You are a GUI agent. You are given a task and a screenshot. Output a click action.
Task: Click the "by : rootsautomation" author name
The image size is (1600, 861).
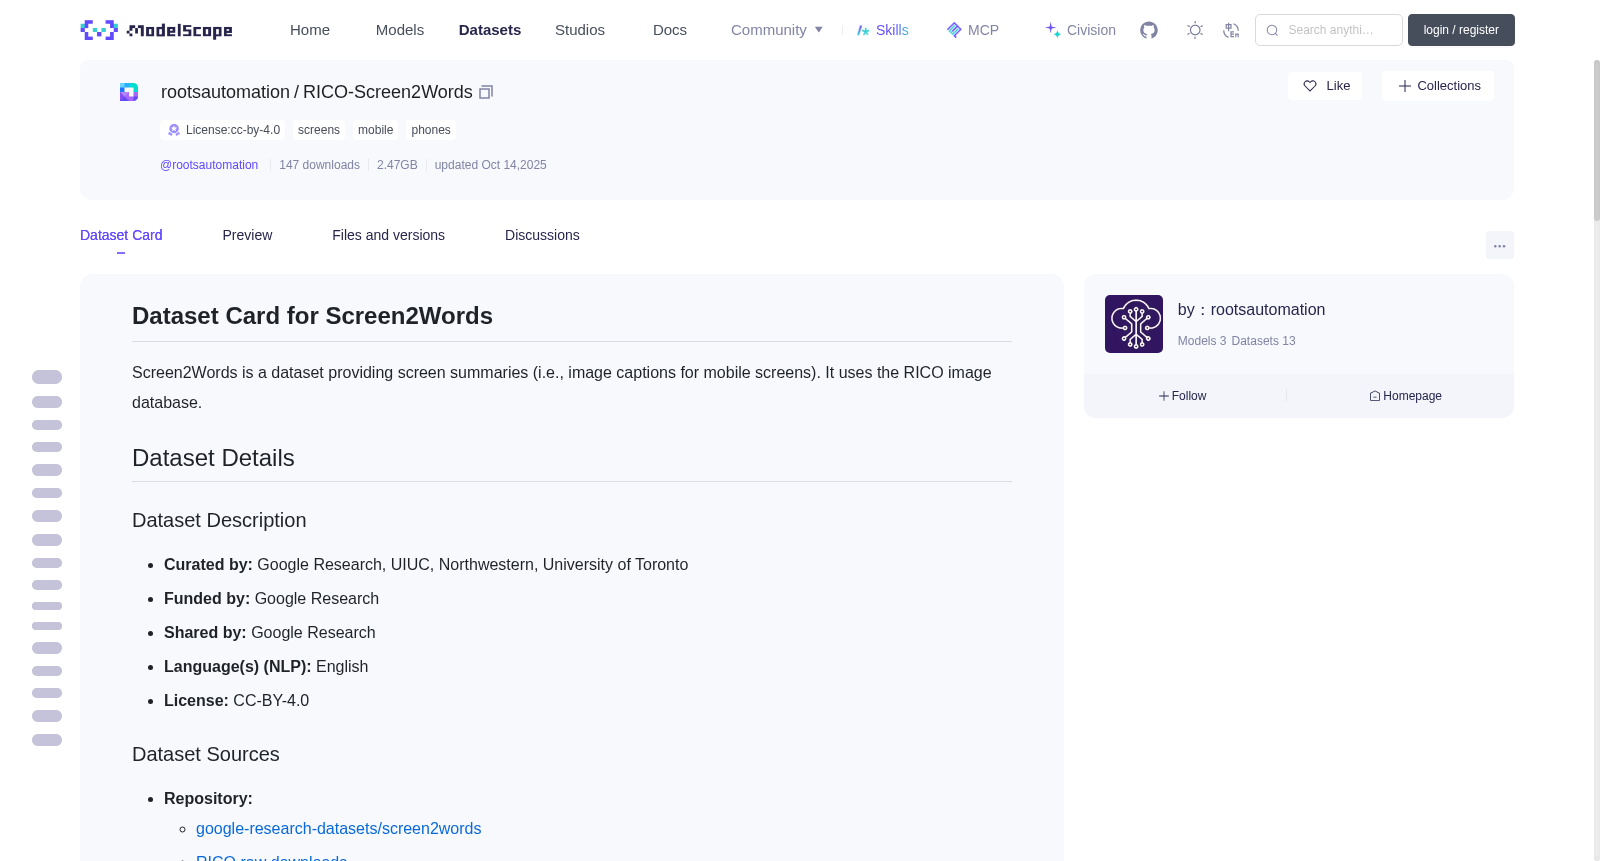tap(1251, 310)
